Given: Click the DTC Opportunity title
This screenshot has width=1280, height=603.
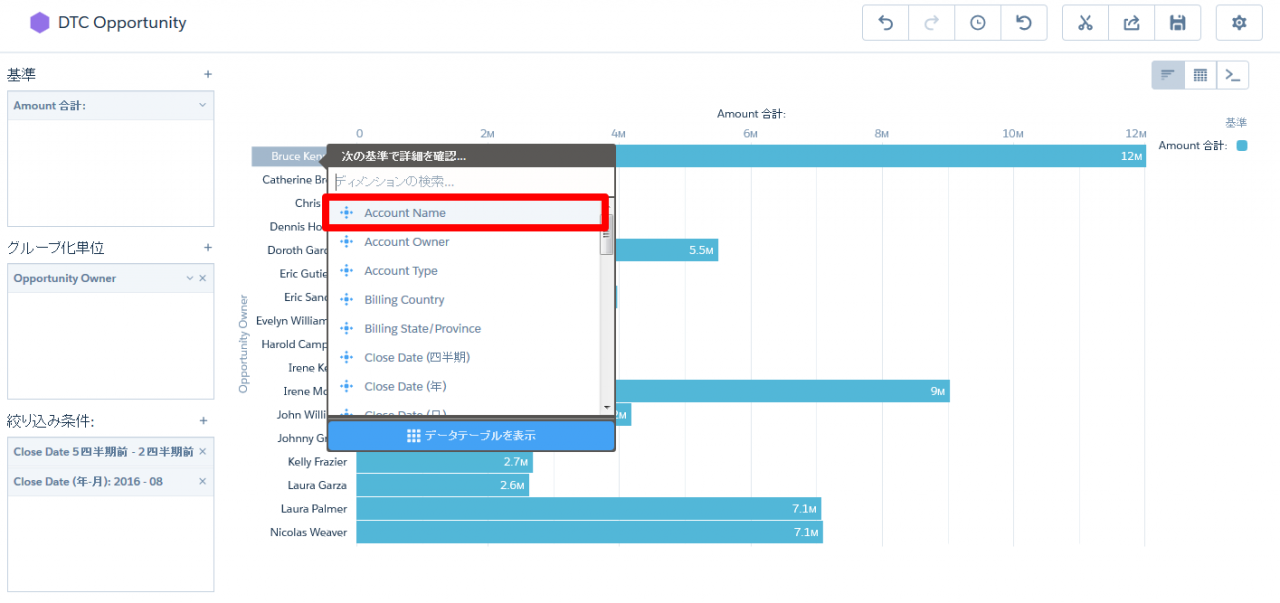Looking at the screenshot, I should click(x=122, y=23).
